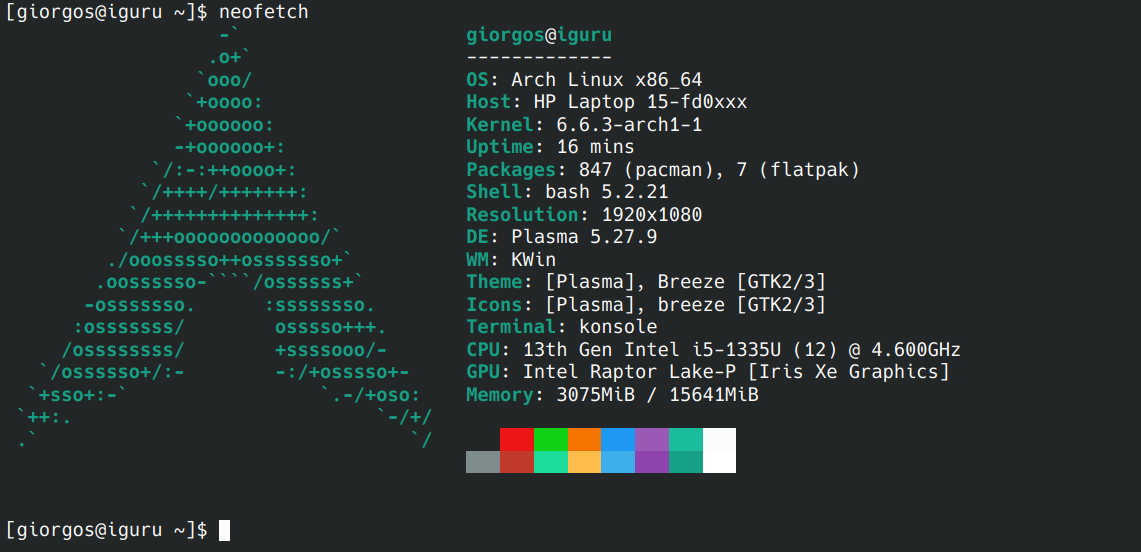Click the WM label

click(477, 260)
